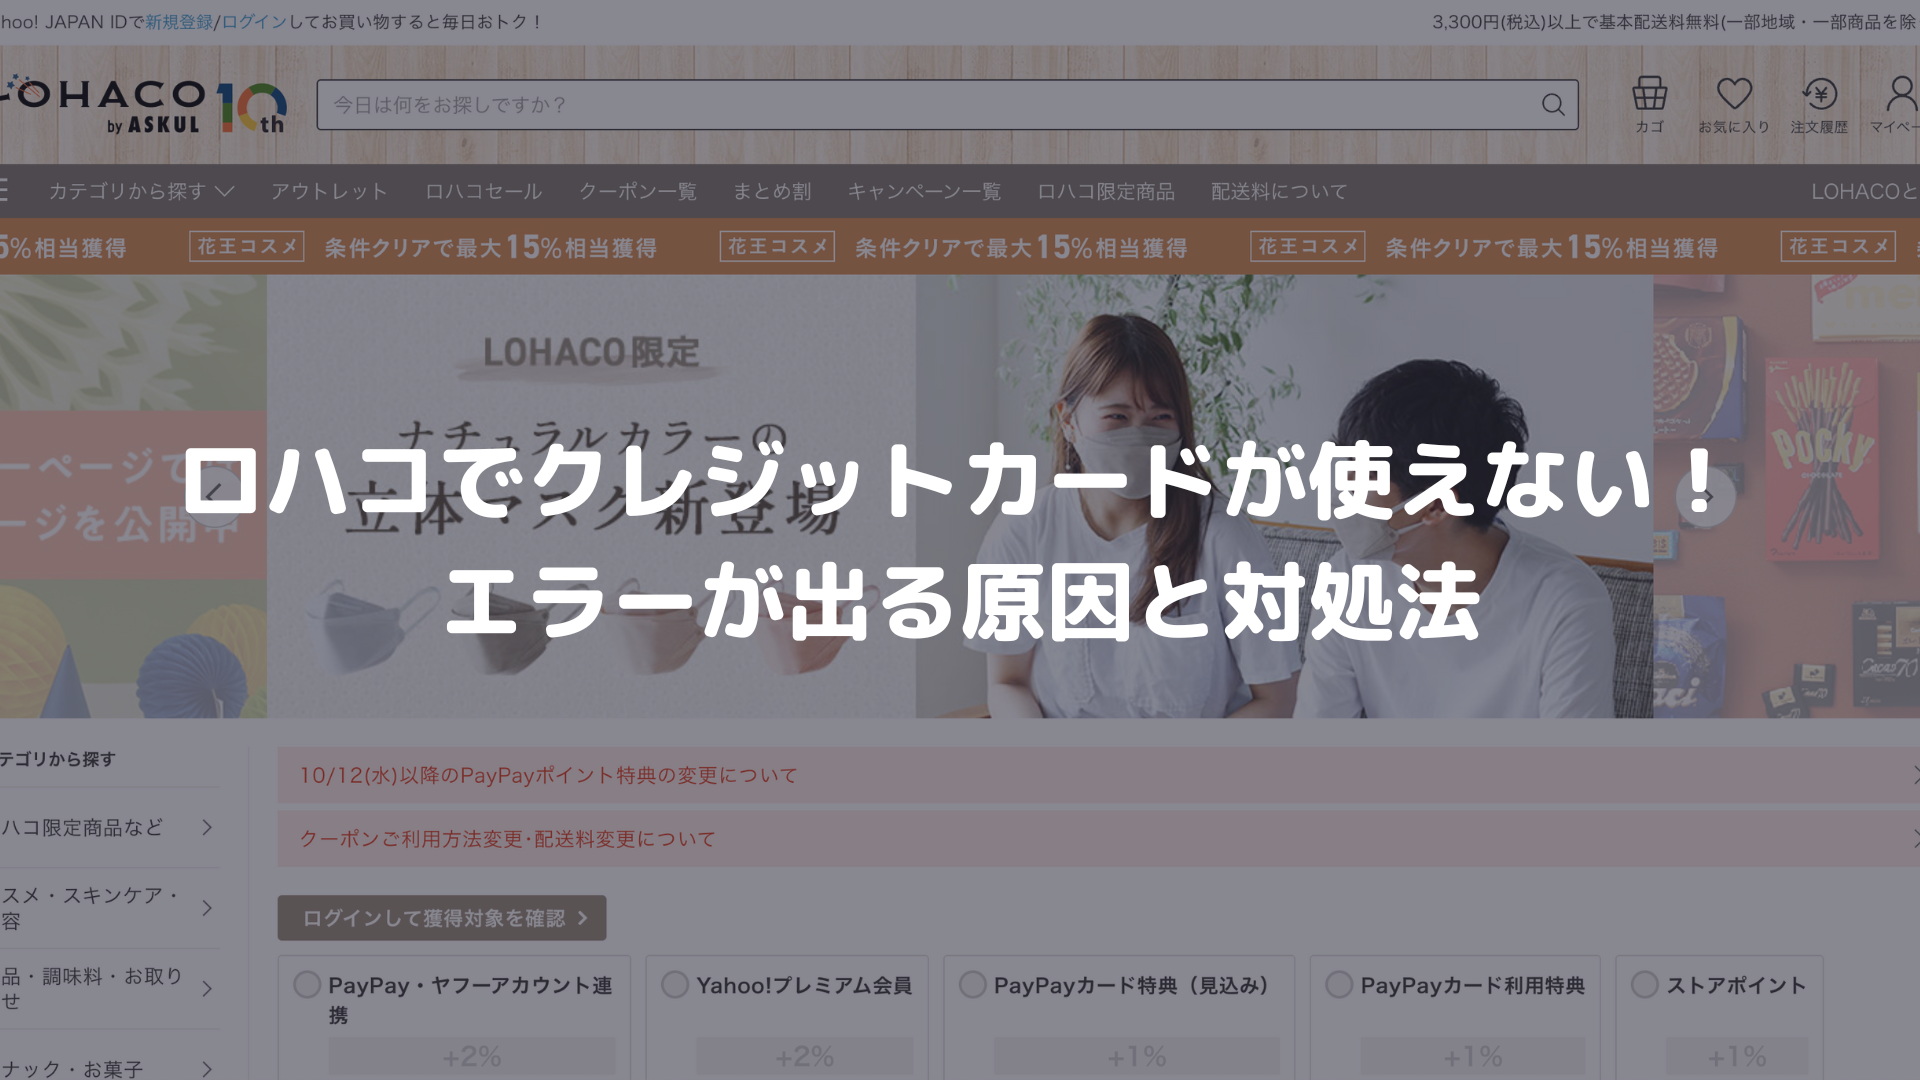The image size is (1920, 1080).
Task: Open the クーポン一覧 menu item
Action: click(637, 191)
